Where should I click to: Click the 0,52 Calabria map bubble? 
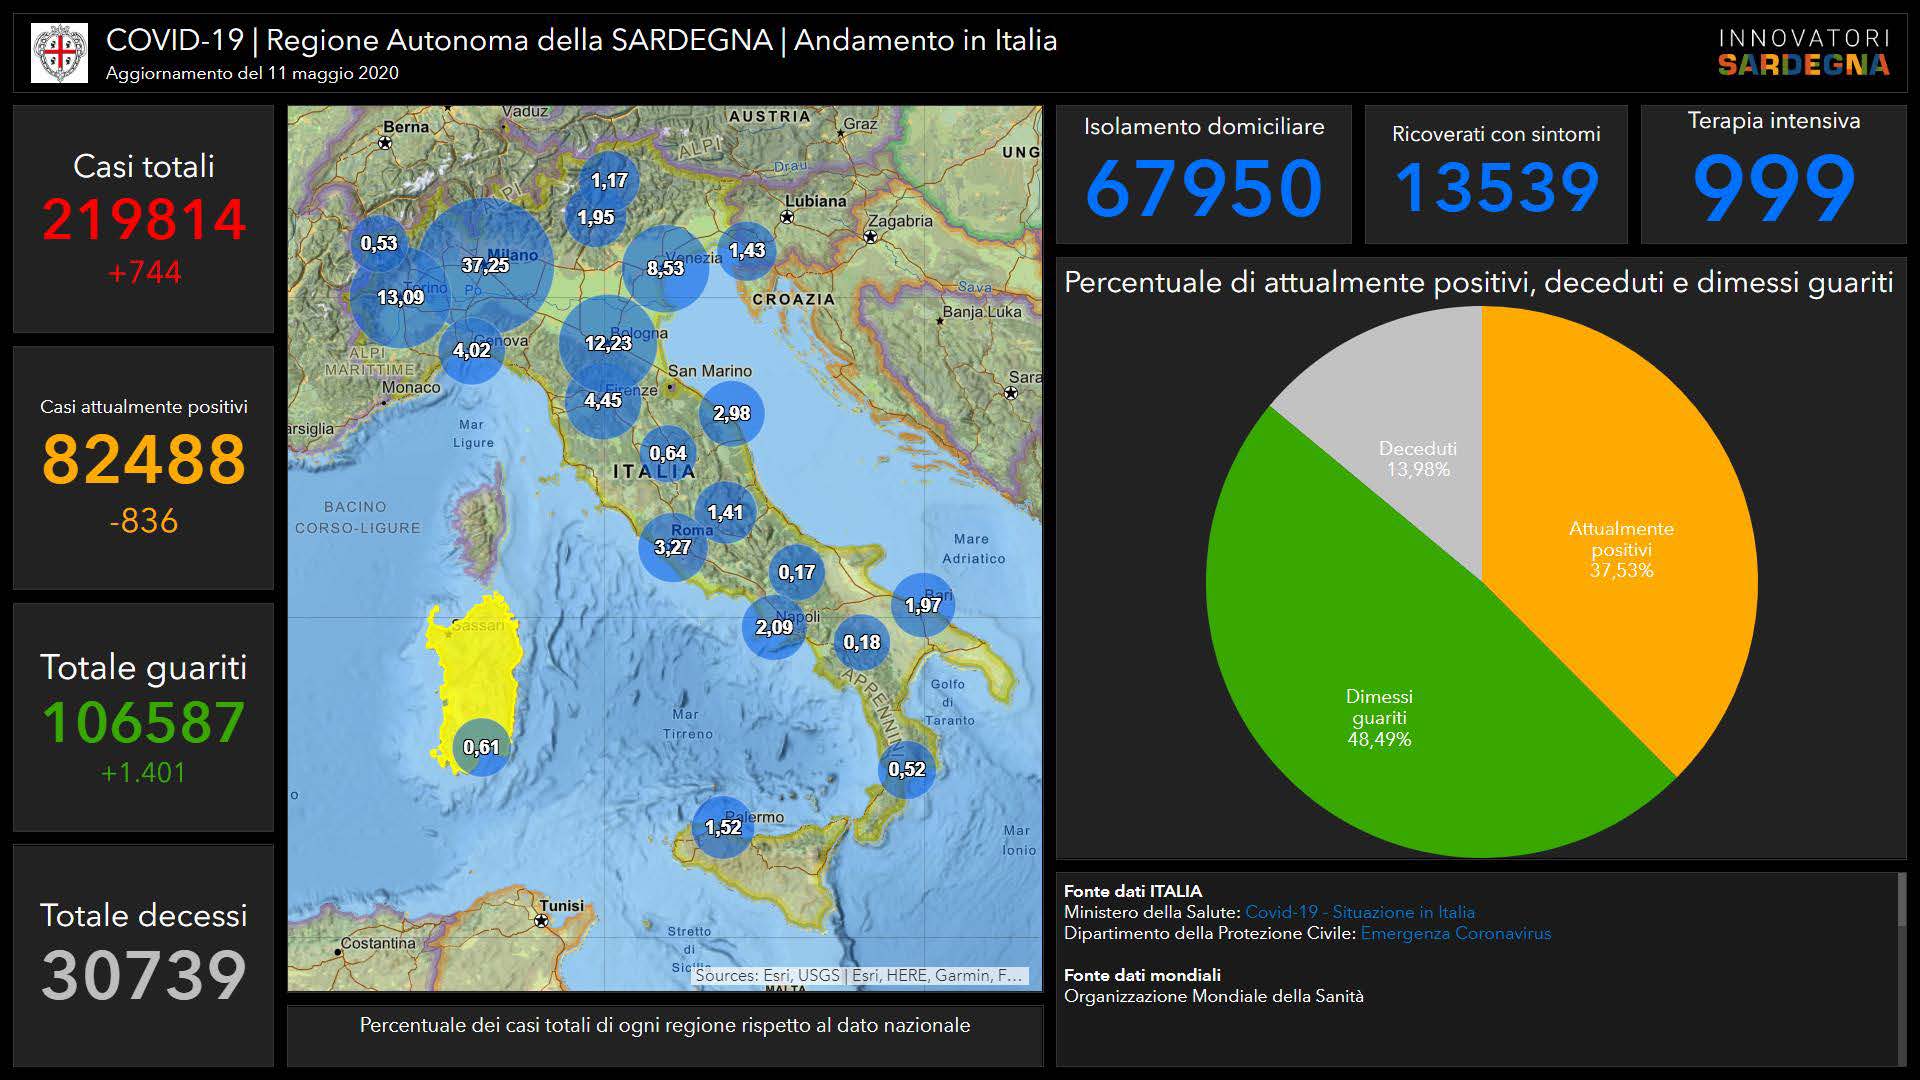click(x=907, y=769)
